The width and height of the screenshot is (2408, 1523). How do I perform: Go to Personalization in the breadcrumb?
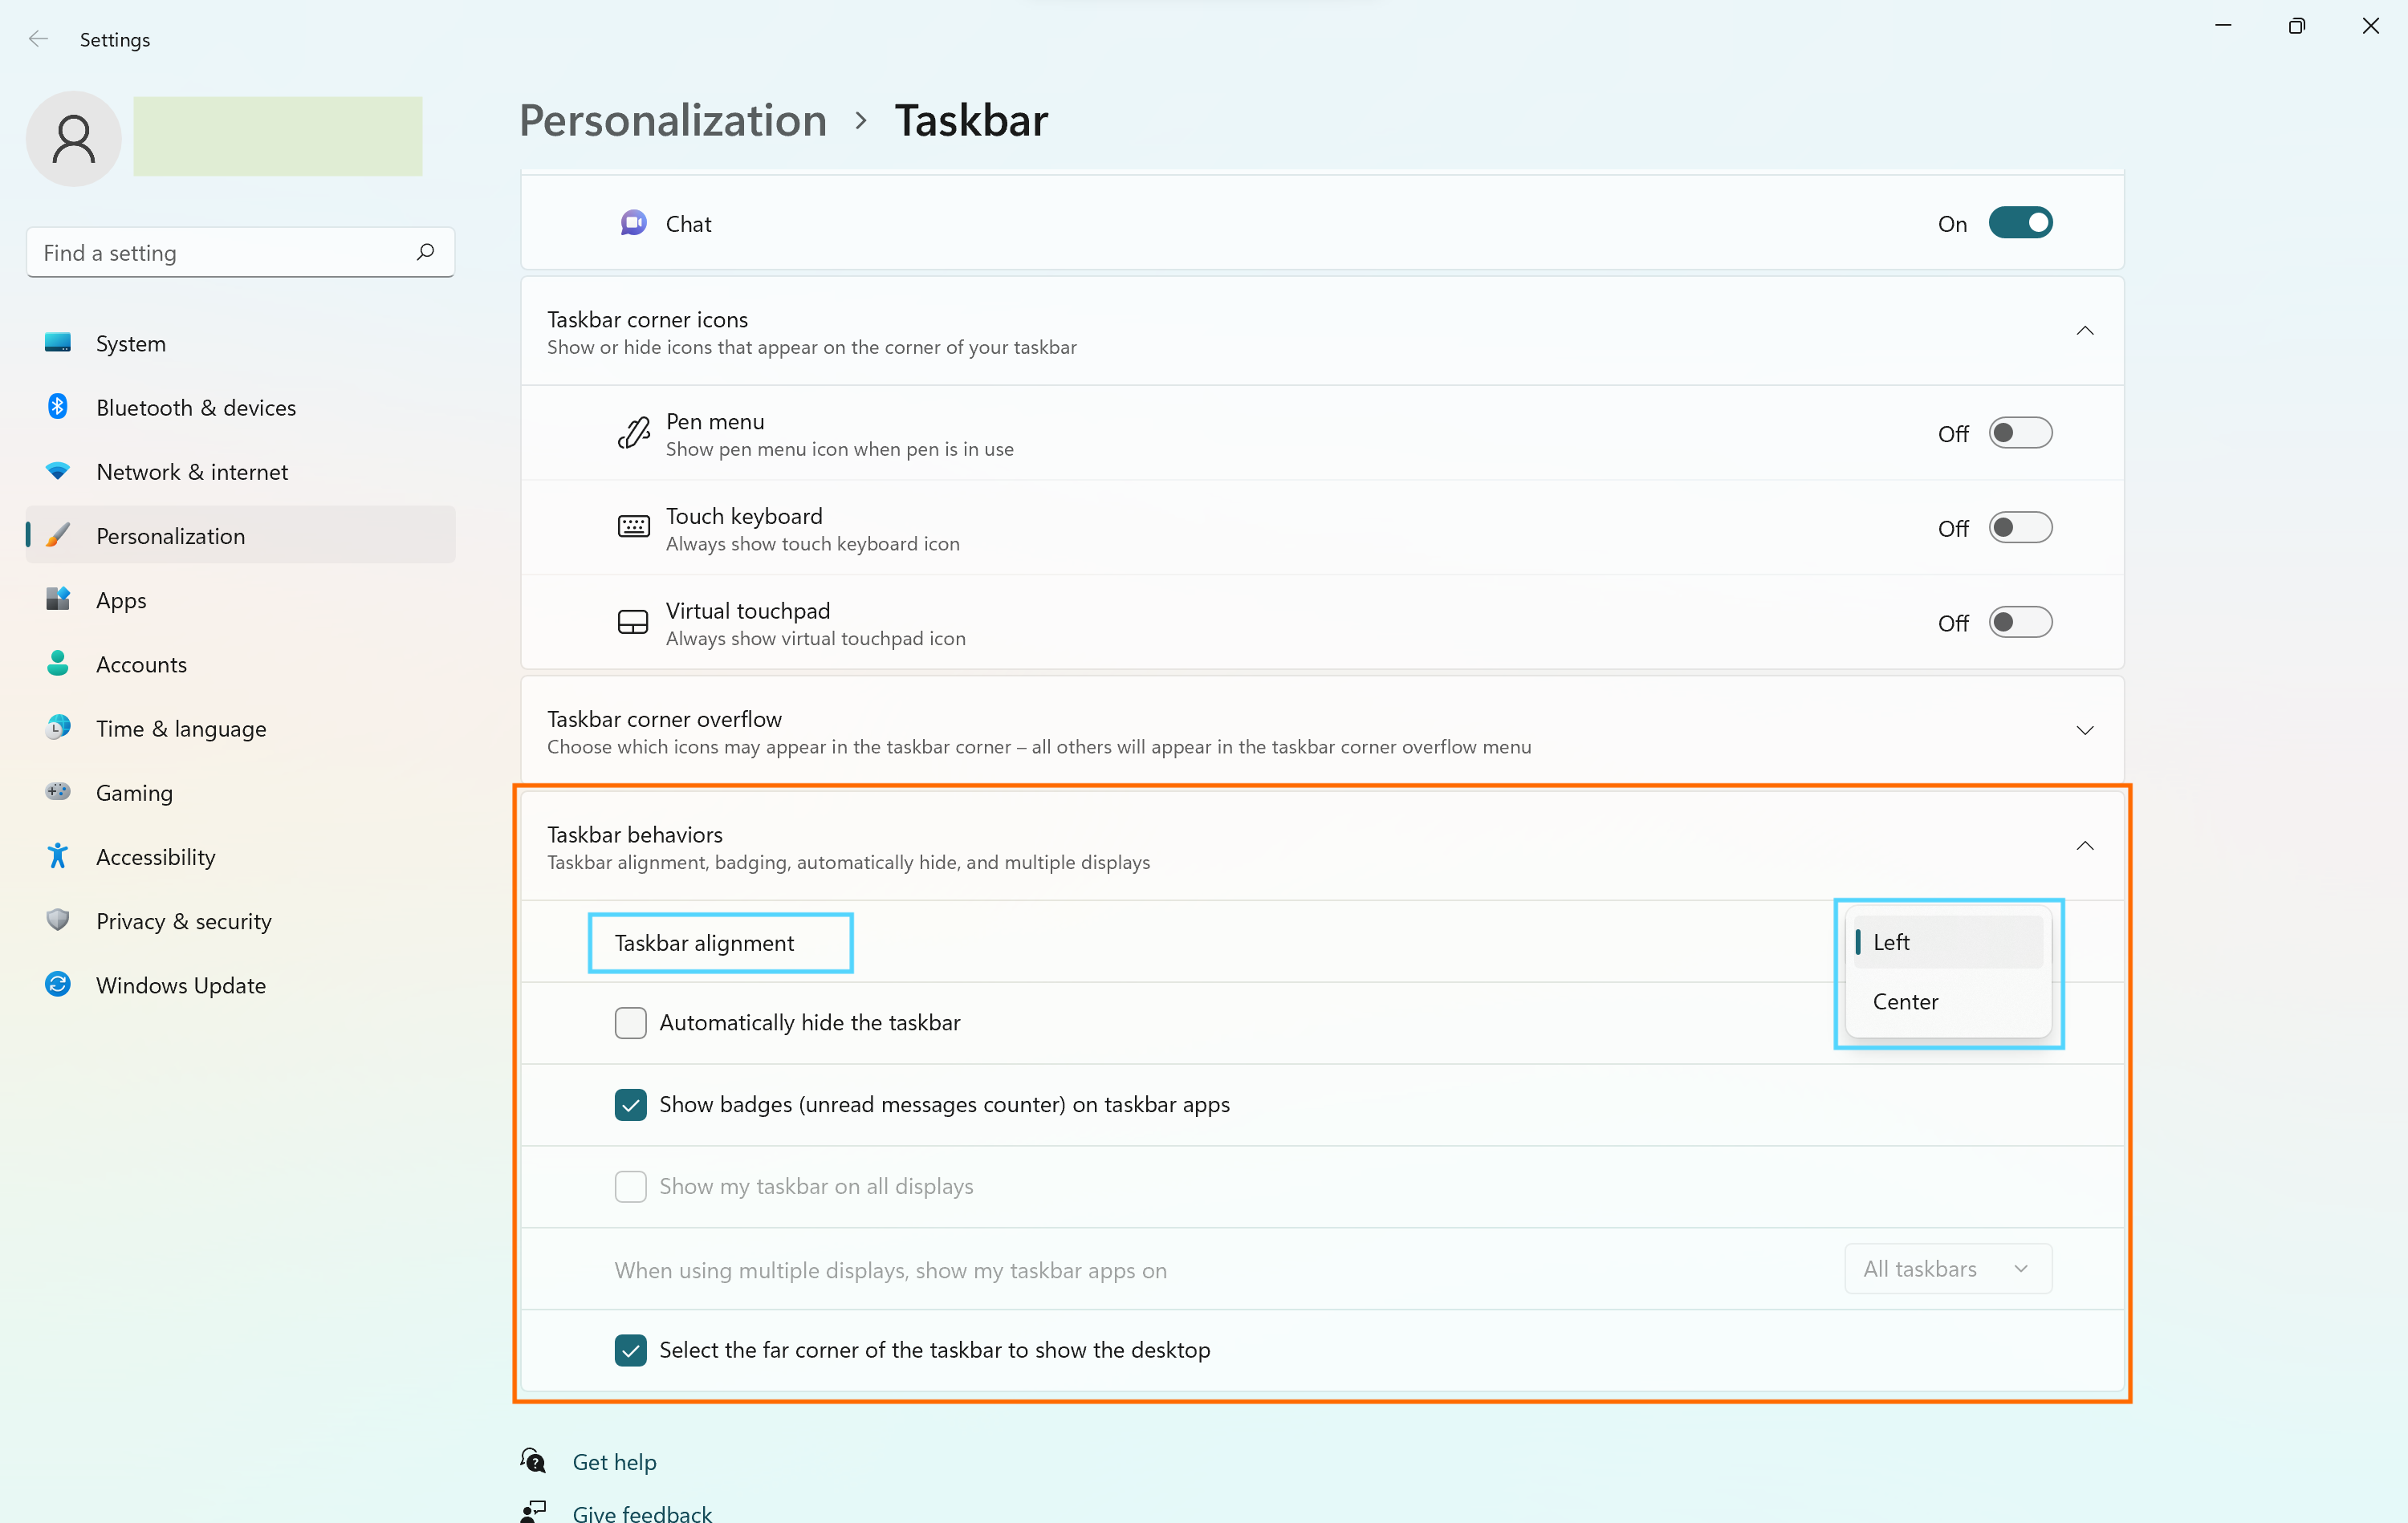point(673,120)
